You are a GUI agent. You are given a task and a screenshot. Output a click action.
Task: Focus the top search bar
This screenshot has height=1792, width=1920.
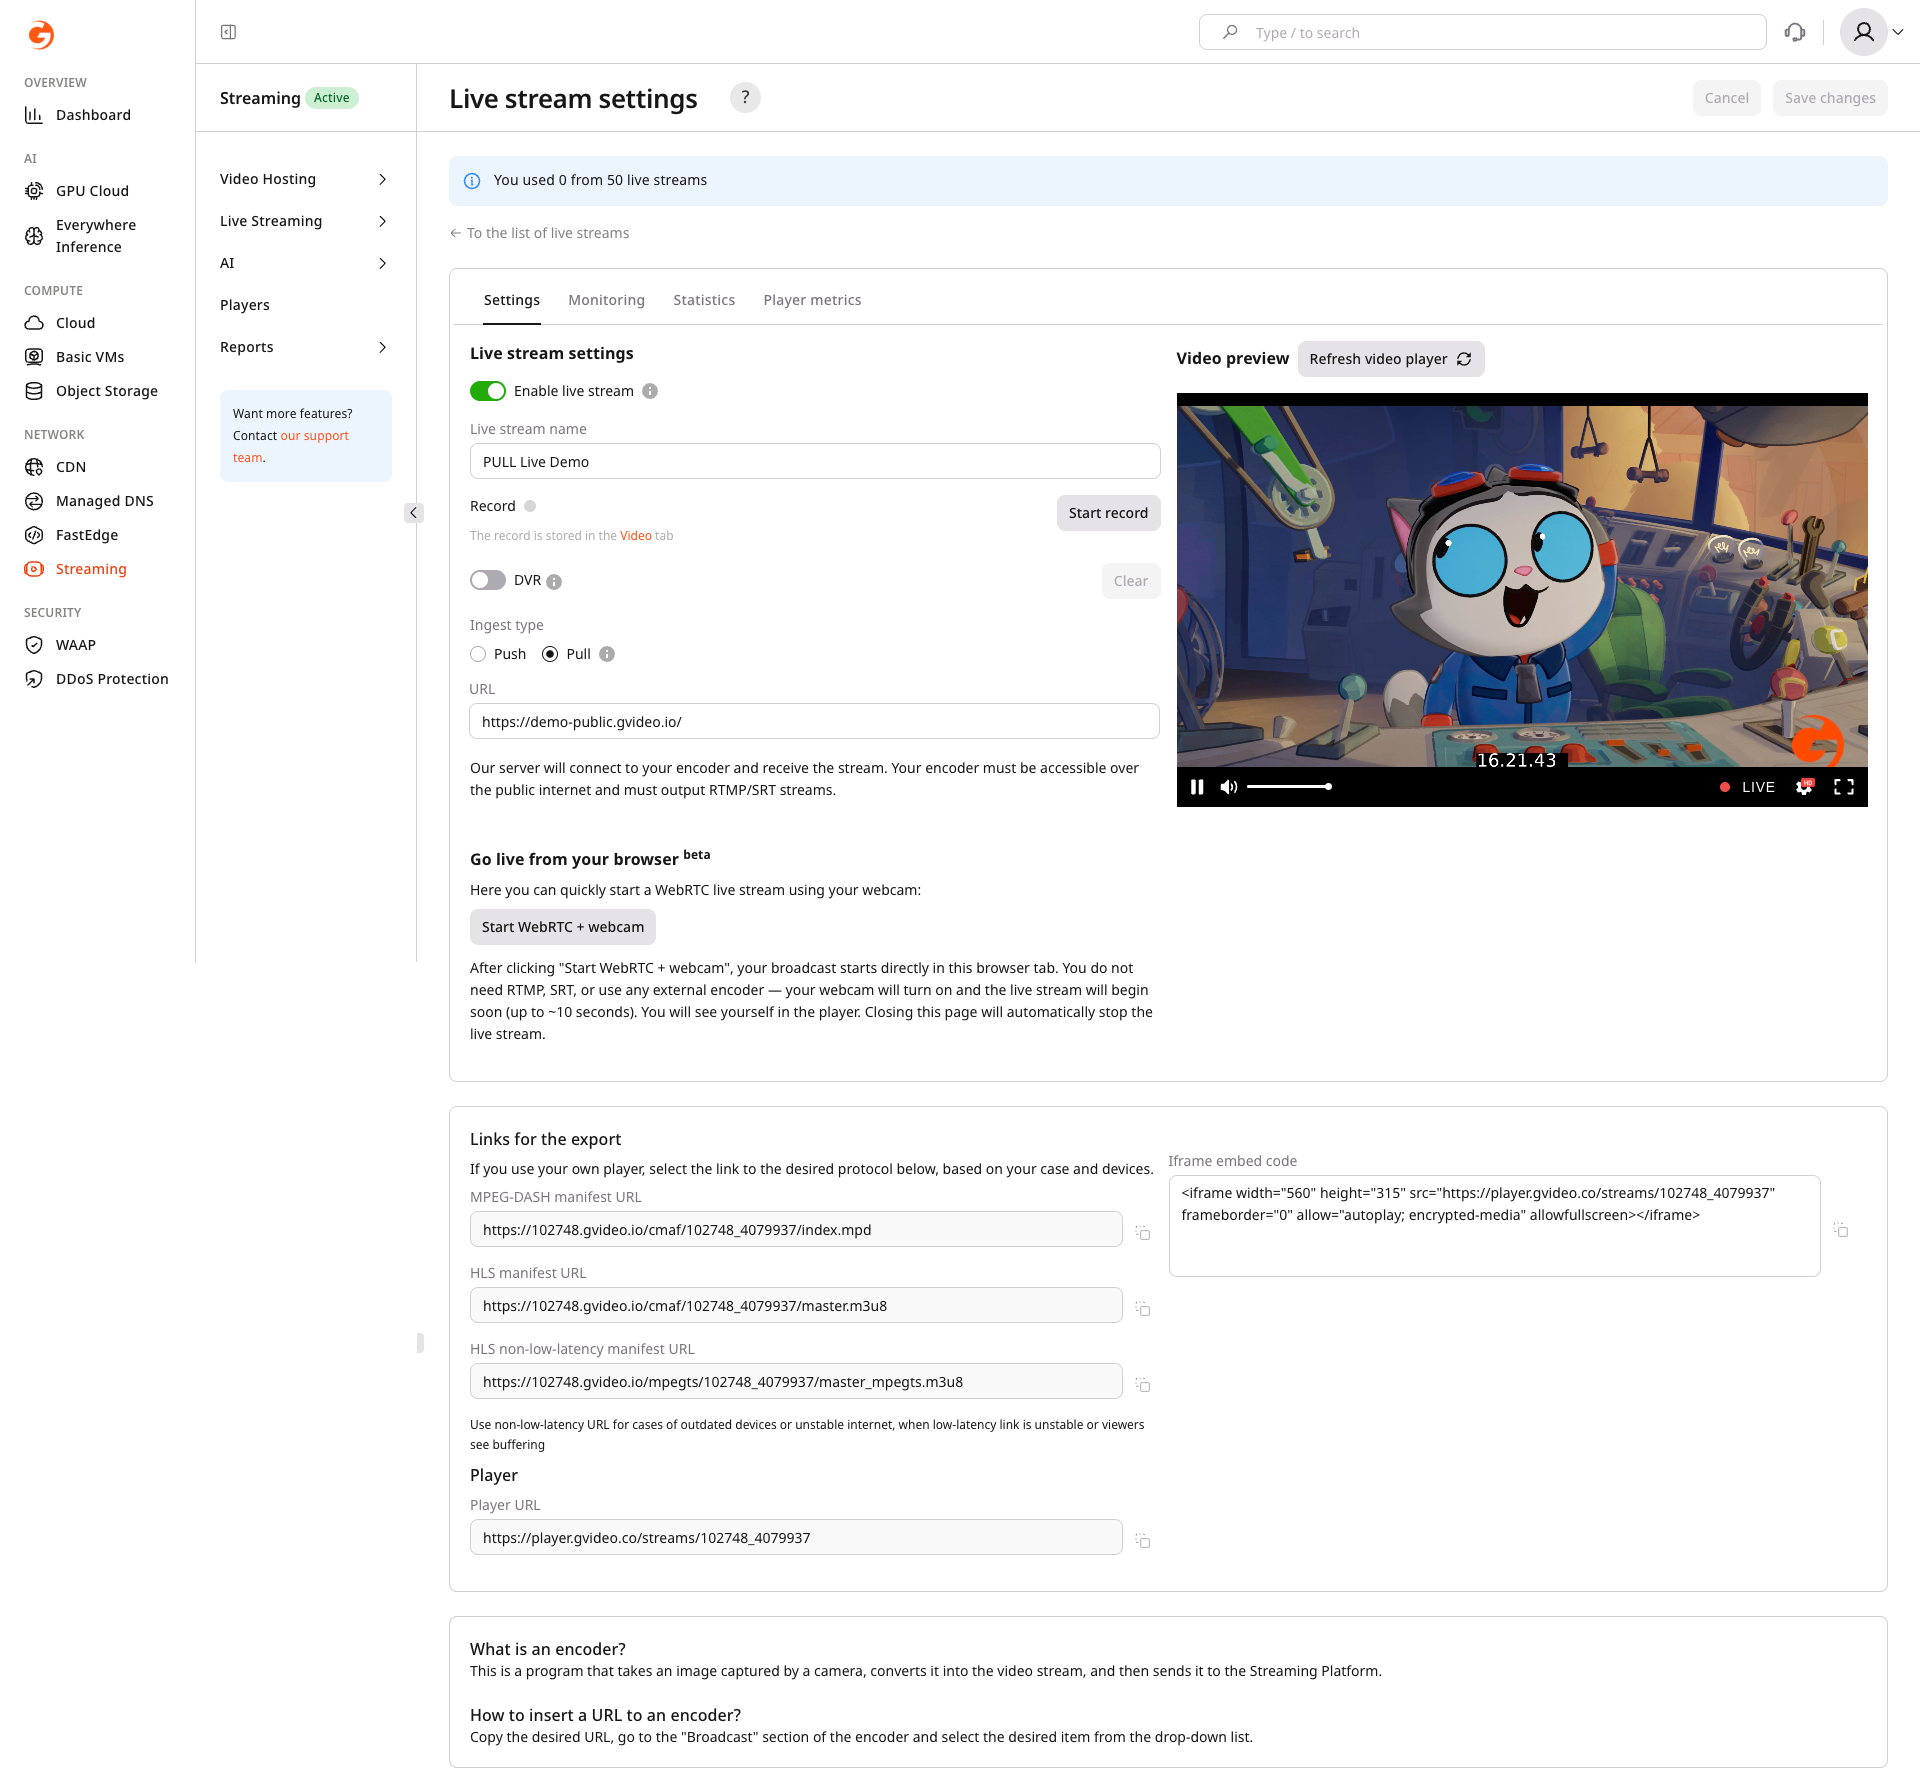(1483, 32)
